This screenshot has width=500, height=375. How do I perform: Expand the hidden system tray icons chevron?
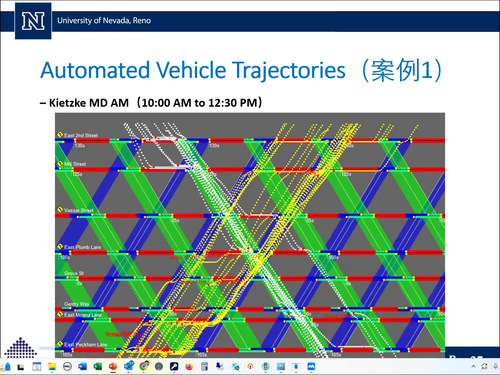tap(473, 366)
